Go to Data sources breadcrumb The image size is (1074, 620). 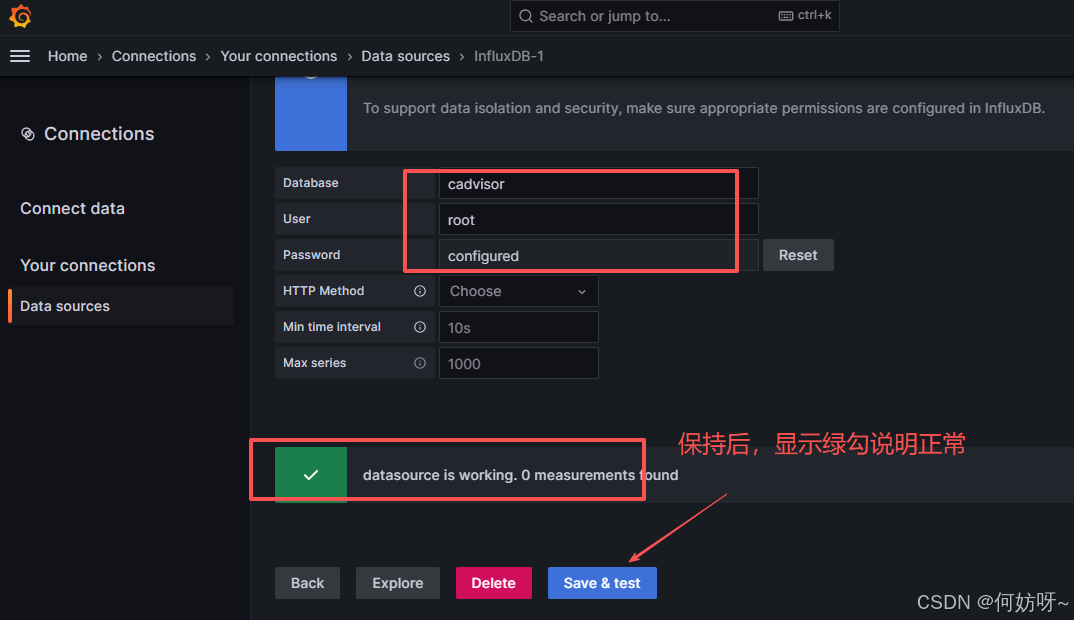click(x=405, y=56)
